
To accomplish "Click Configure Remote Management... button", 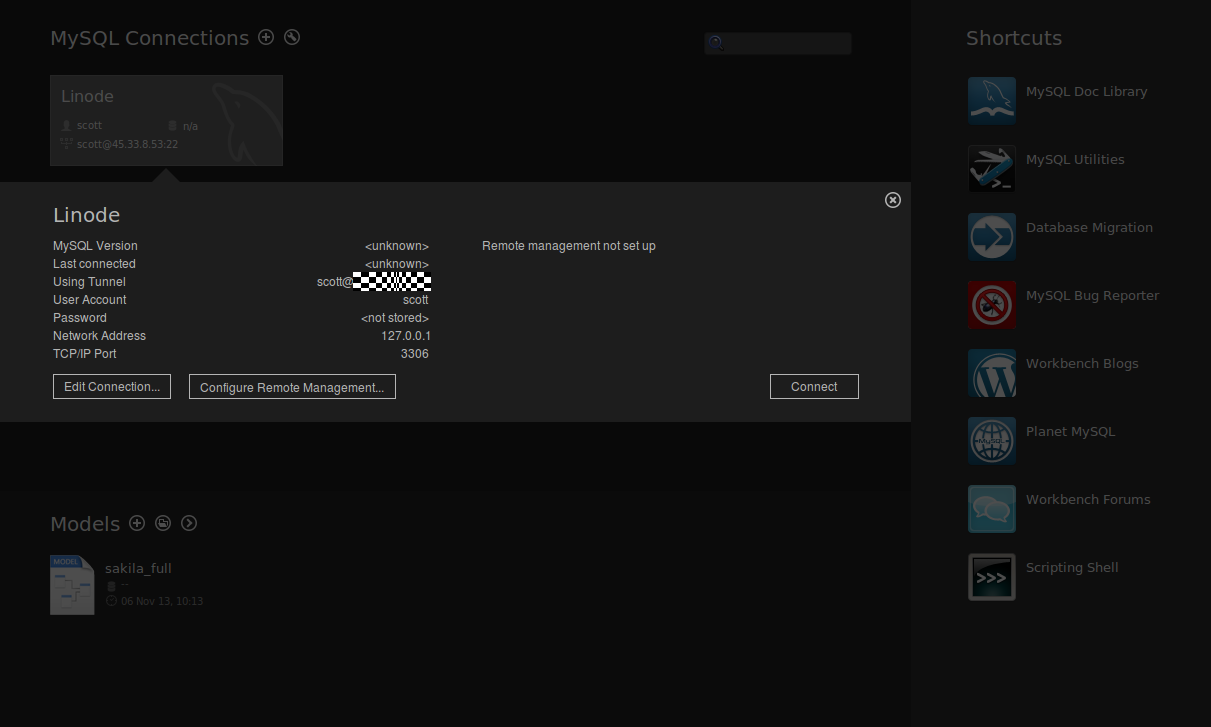I will 292,387.
